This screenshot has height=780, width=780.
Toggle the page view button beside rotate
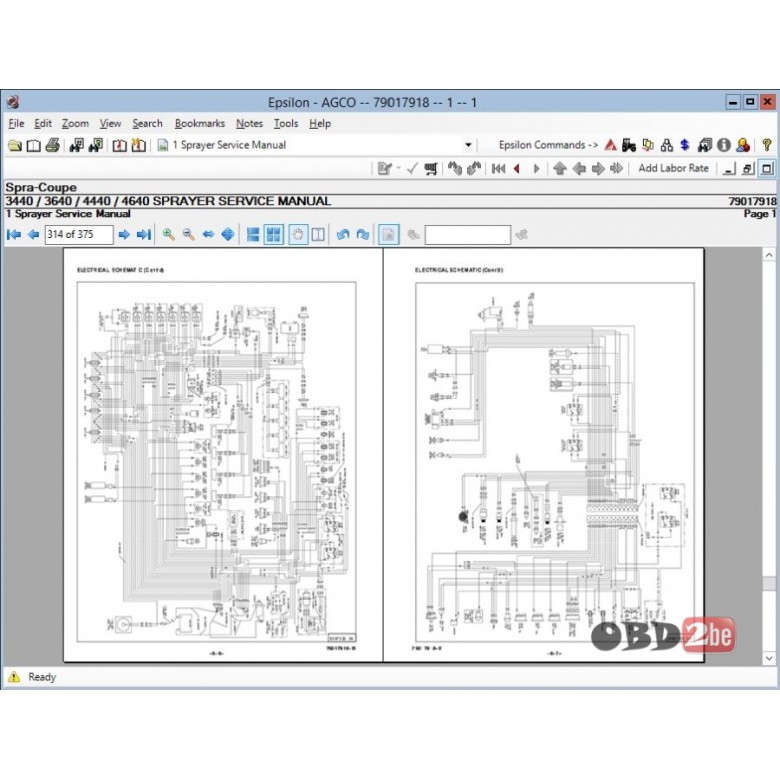point(389,234)
